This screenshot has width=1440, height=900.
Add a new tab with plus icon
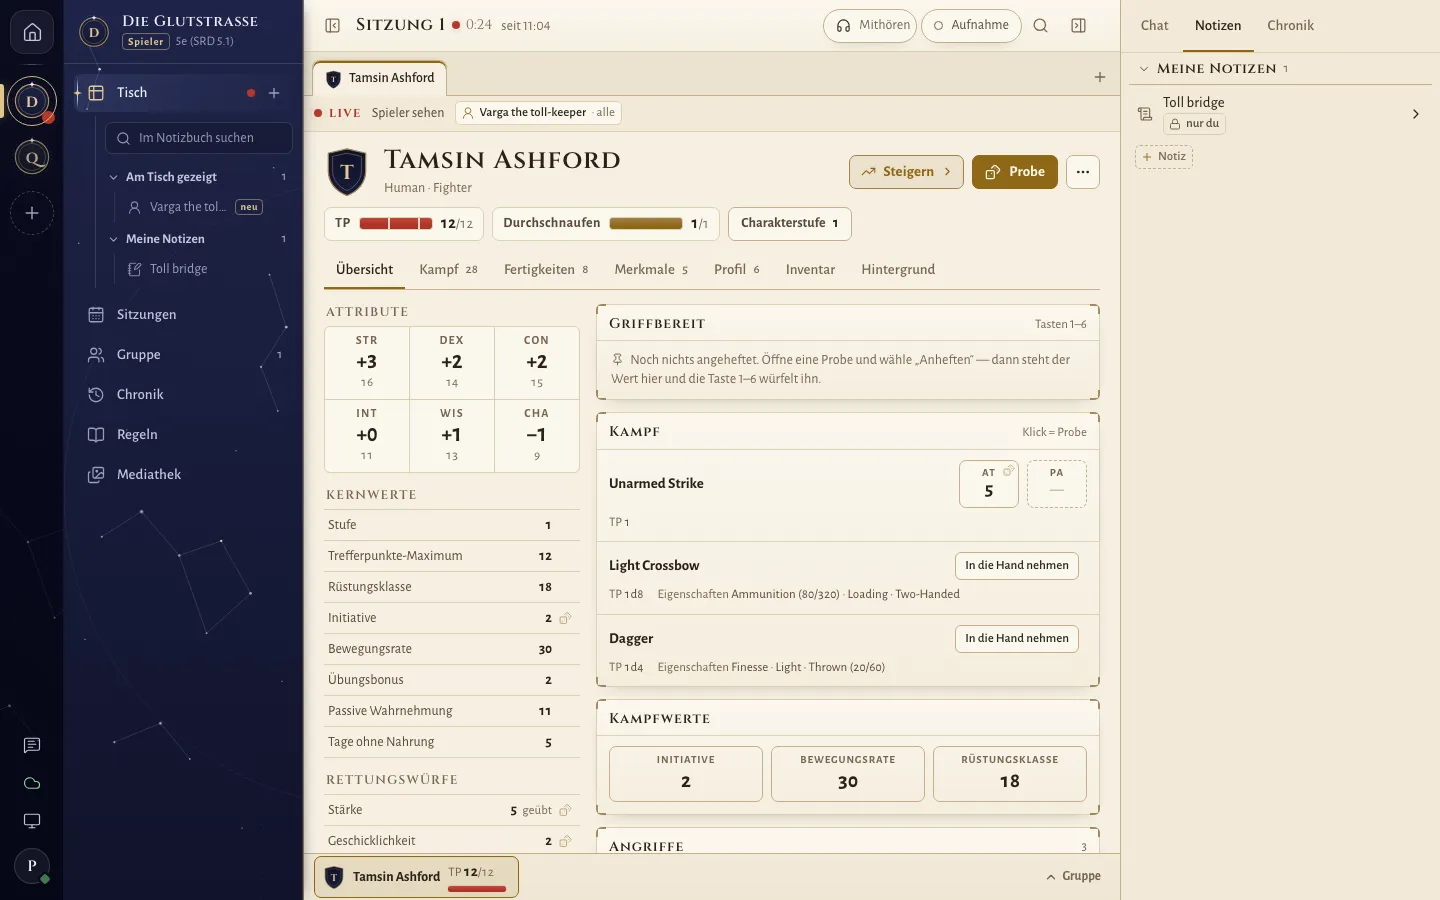(1100, 77)
